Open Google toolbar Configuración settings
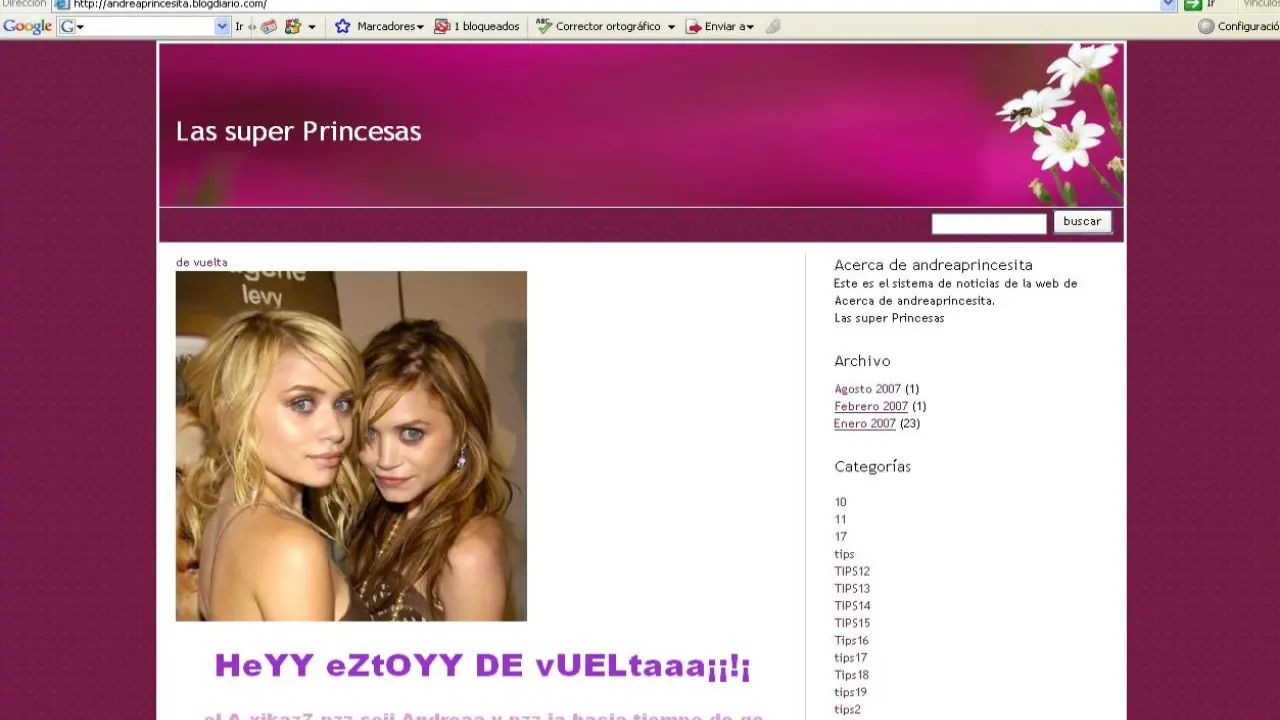This screenshot has width=1280, height=720. pyautogui.click(x=1238, y=27)
